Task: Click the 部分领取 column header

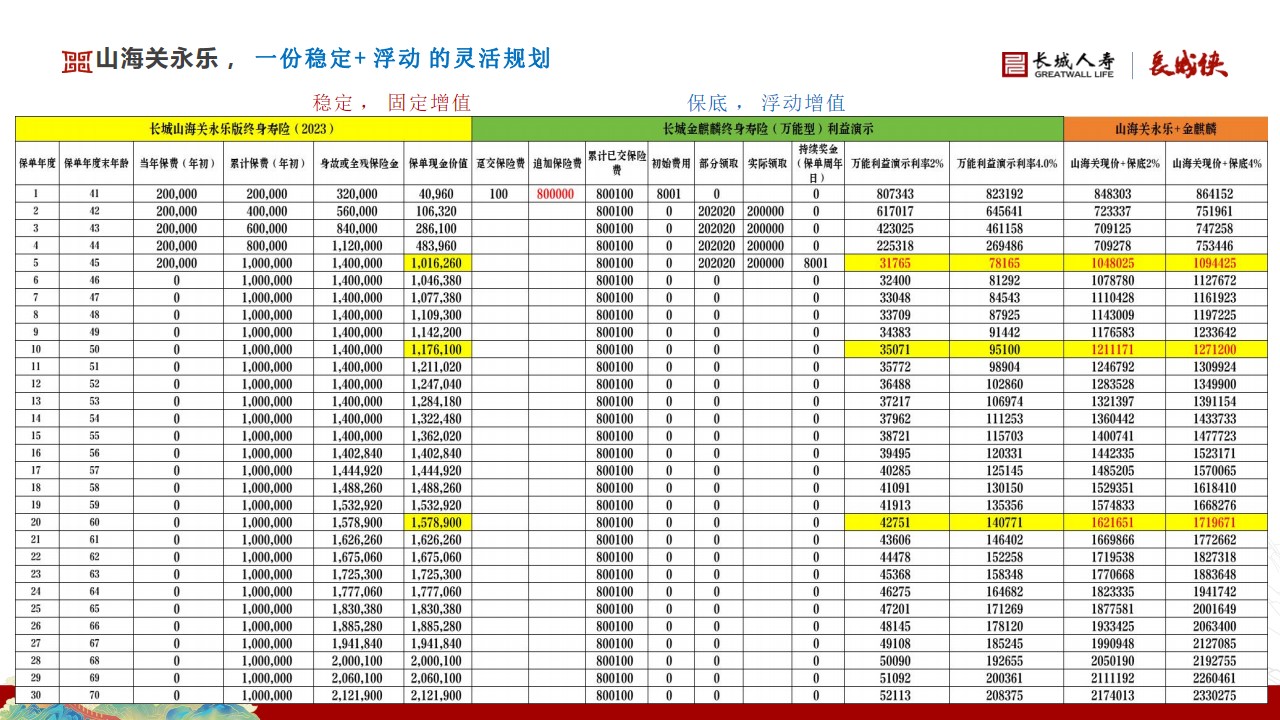Action: pyautogui.click(x=717, y=162)
